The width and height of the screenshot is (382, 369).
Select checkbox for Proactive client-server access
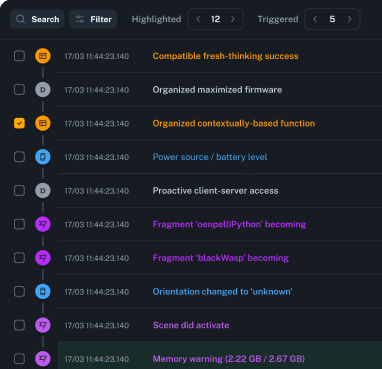(x=19, y=191)
